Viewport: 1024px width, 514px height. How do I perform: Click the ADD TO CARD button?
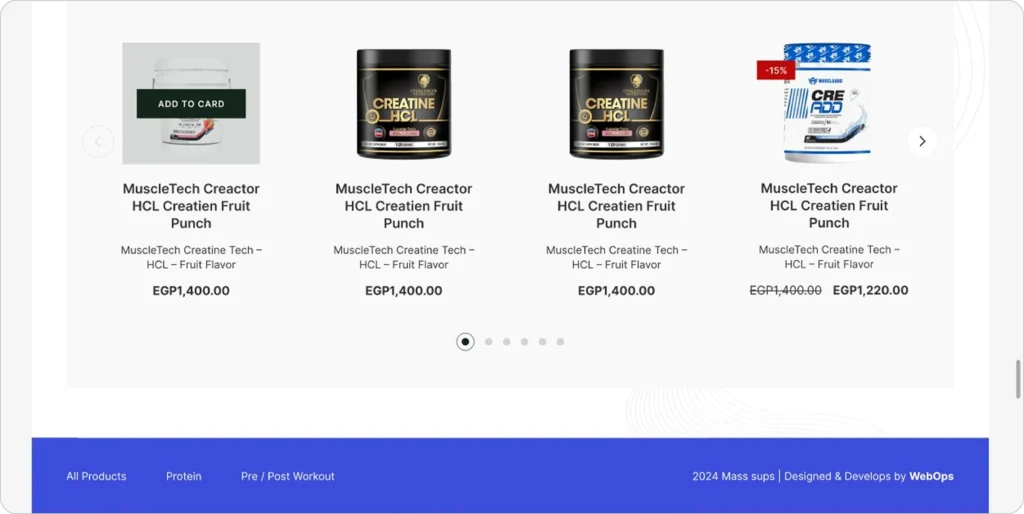pos(191,104)
